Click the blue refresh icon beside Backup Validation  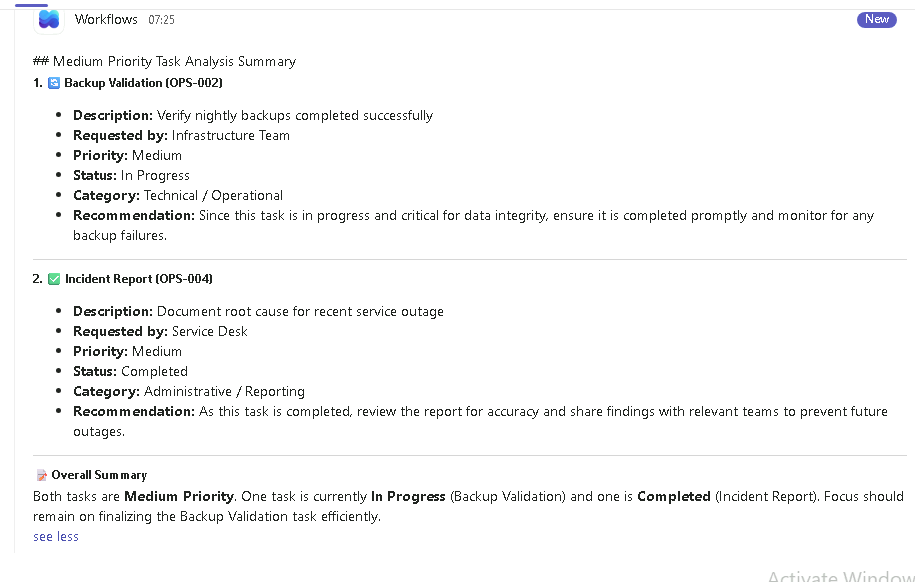click(x=54, y=83)
